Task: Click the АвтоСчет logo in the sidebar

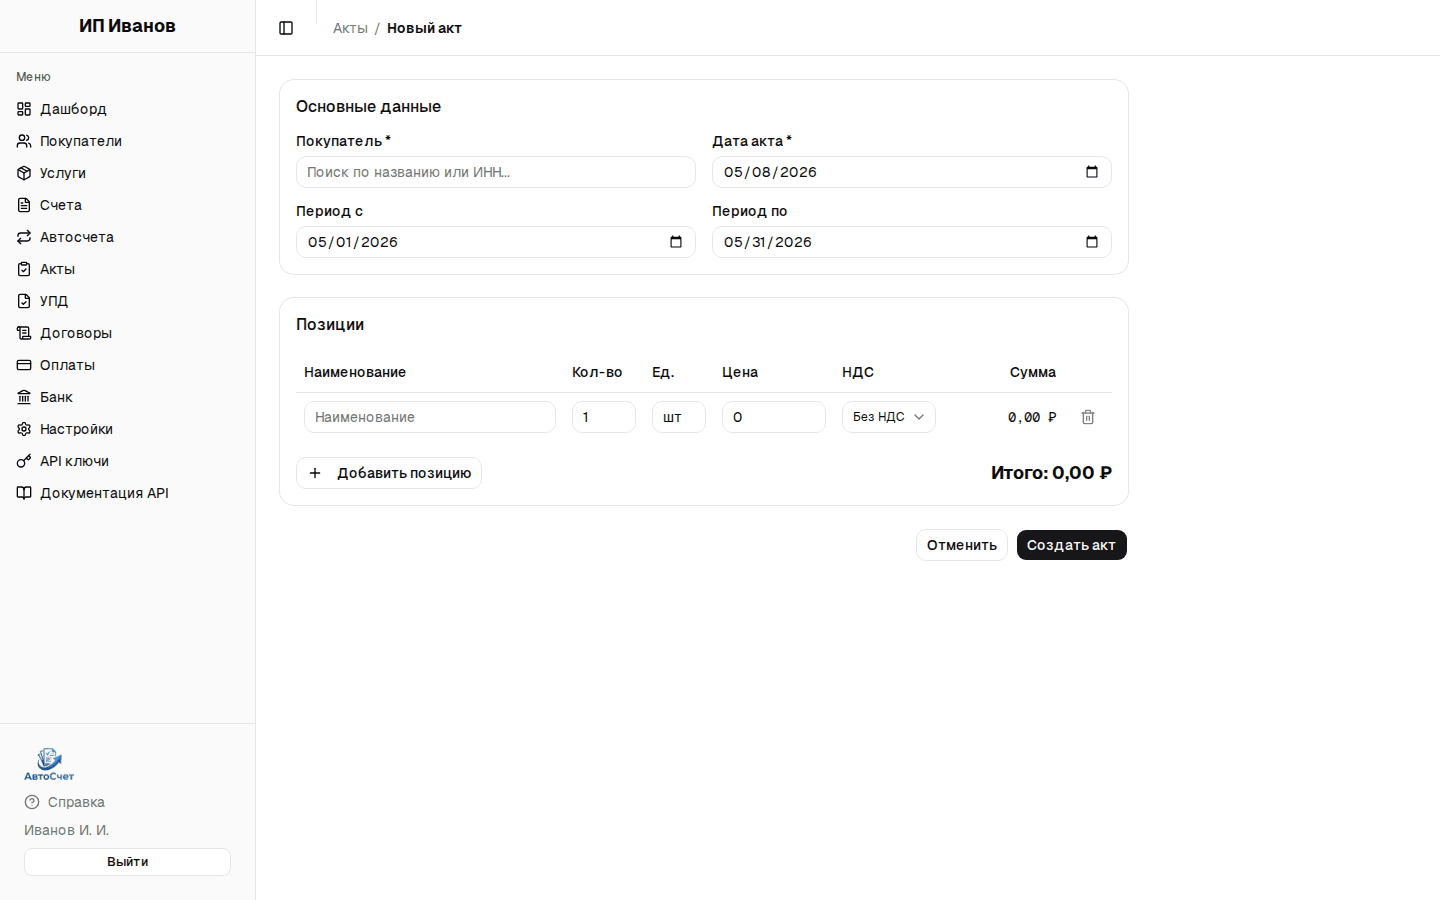Action: pos(49,764)
